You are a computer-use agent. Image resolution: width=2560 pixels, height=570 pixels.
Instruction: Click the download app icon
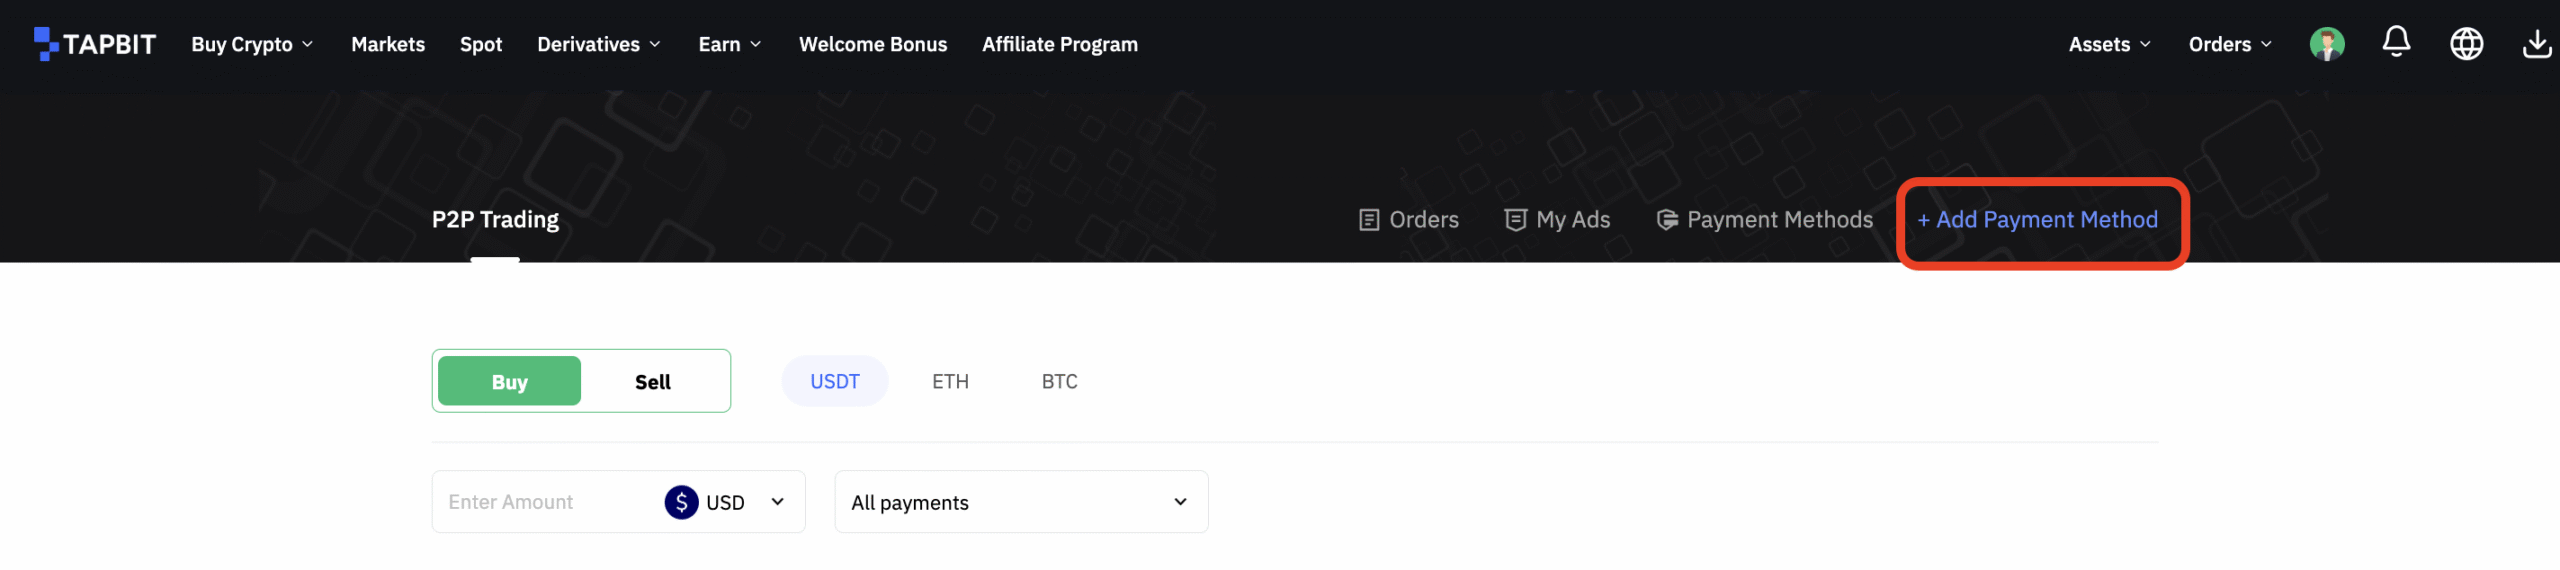(2536, 44)
